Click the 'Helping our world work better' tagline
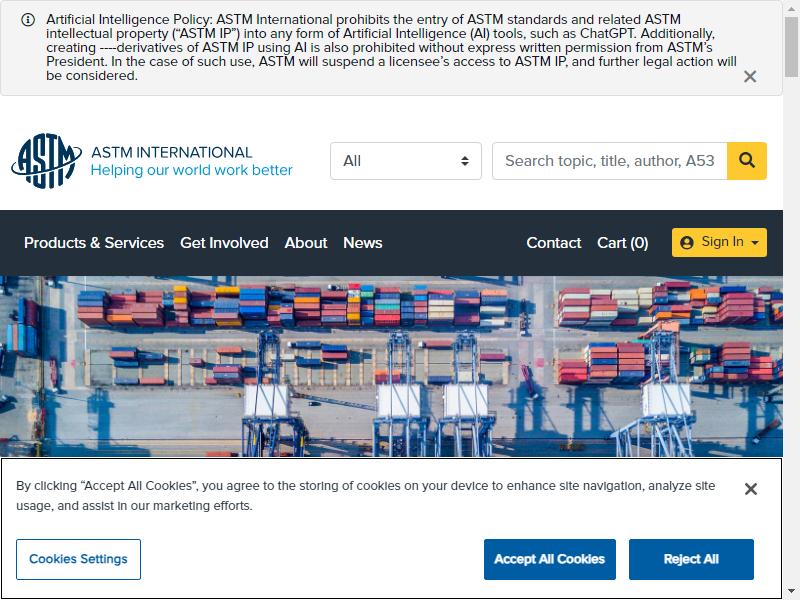This screenshot has height=600, width=800. 191,170
